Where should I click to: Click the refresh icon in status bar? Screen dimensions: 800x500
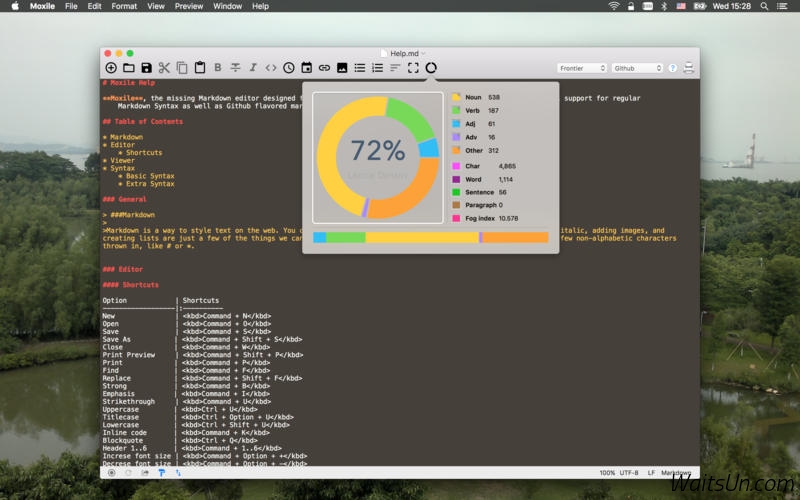click(x=128, y=473)
